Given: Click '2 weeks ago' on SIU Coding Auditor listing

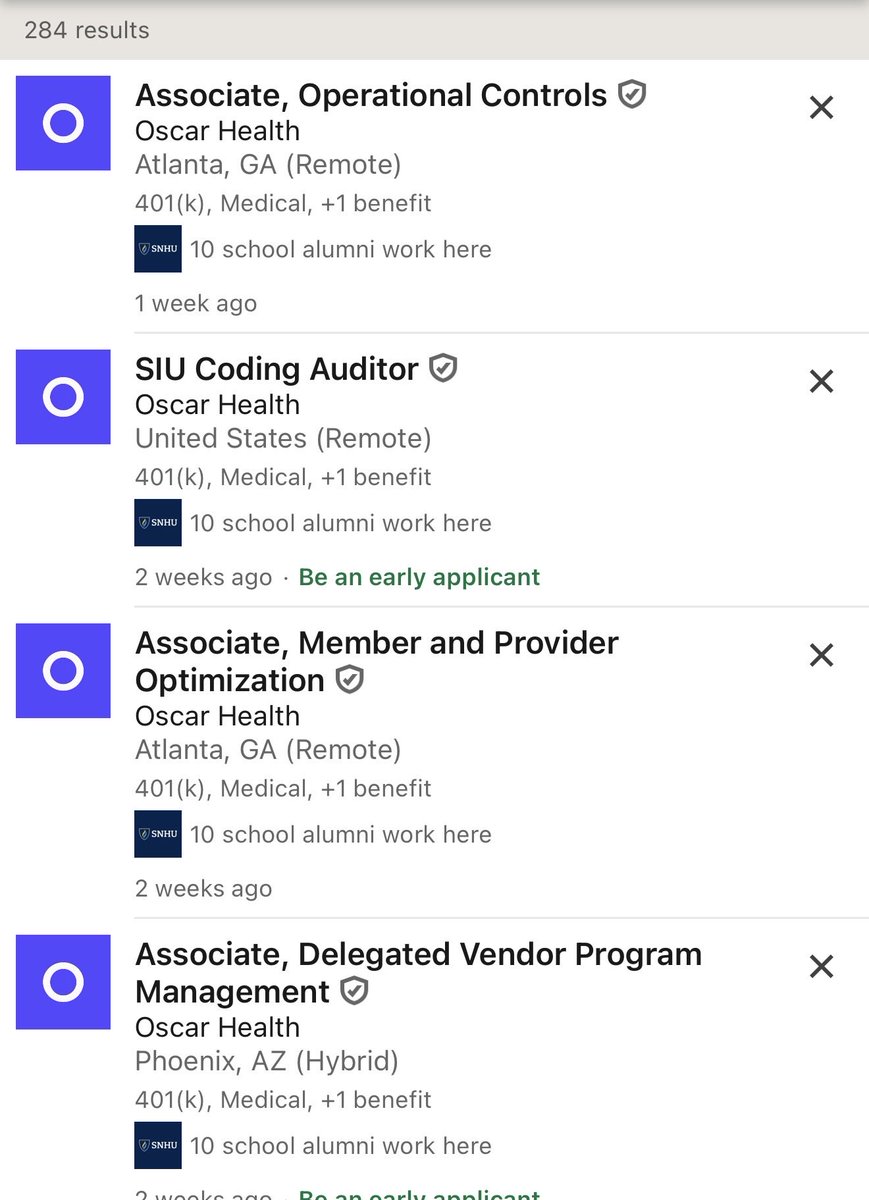Looking at the screenshot, I should point(203,577).
